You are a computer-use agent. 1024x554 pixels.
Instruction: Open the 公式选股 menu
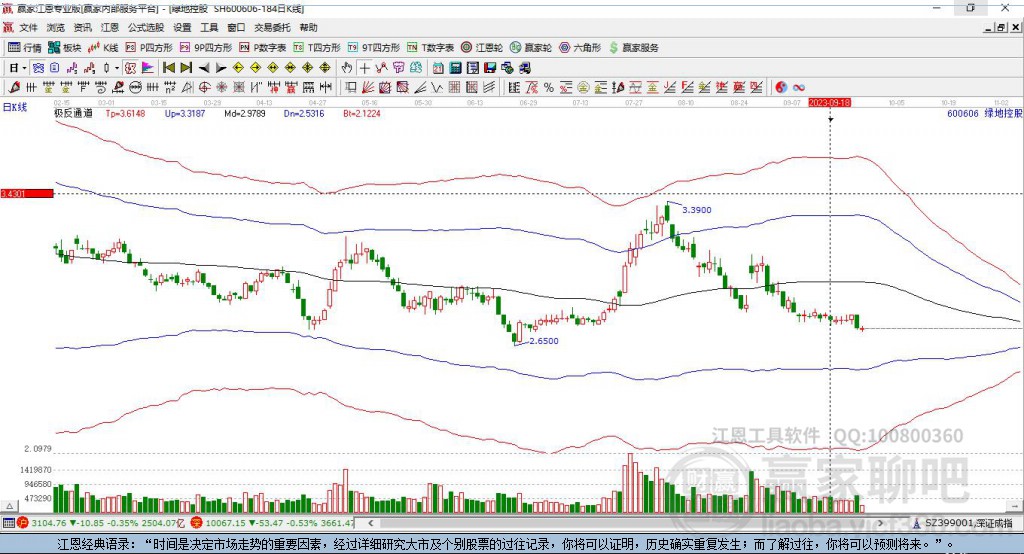coord(146,27)
